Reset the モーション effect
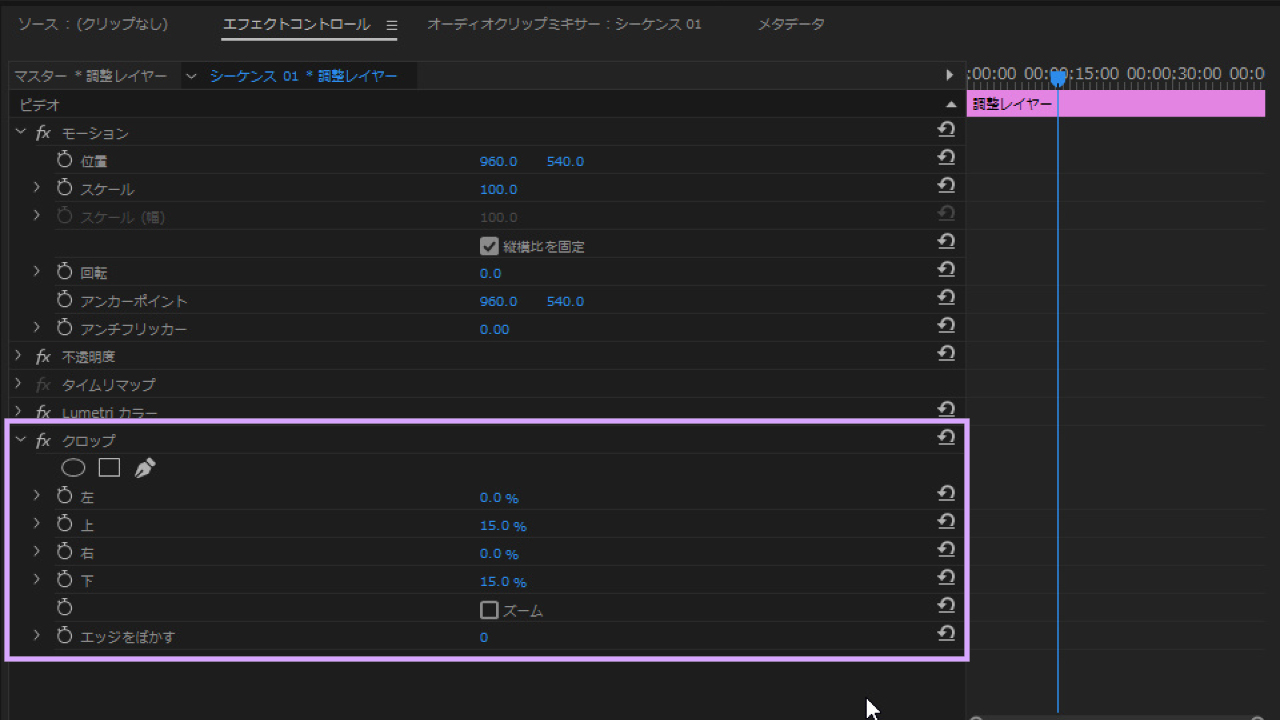The image size is (1280, 720). coord(946,129)
